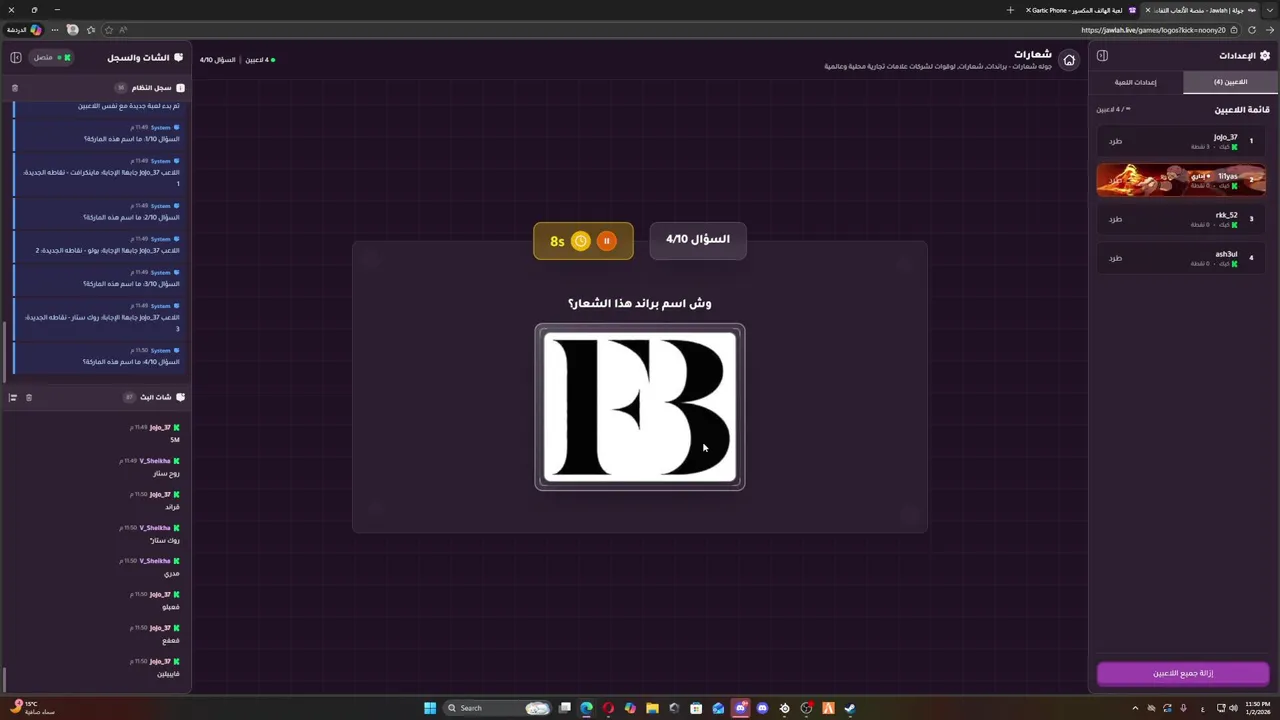Viewport: 1280px width, 720px height.
Task: Open the browser more options menu
Action: [x=55, y=30]
